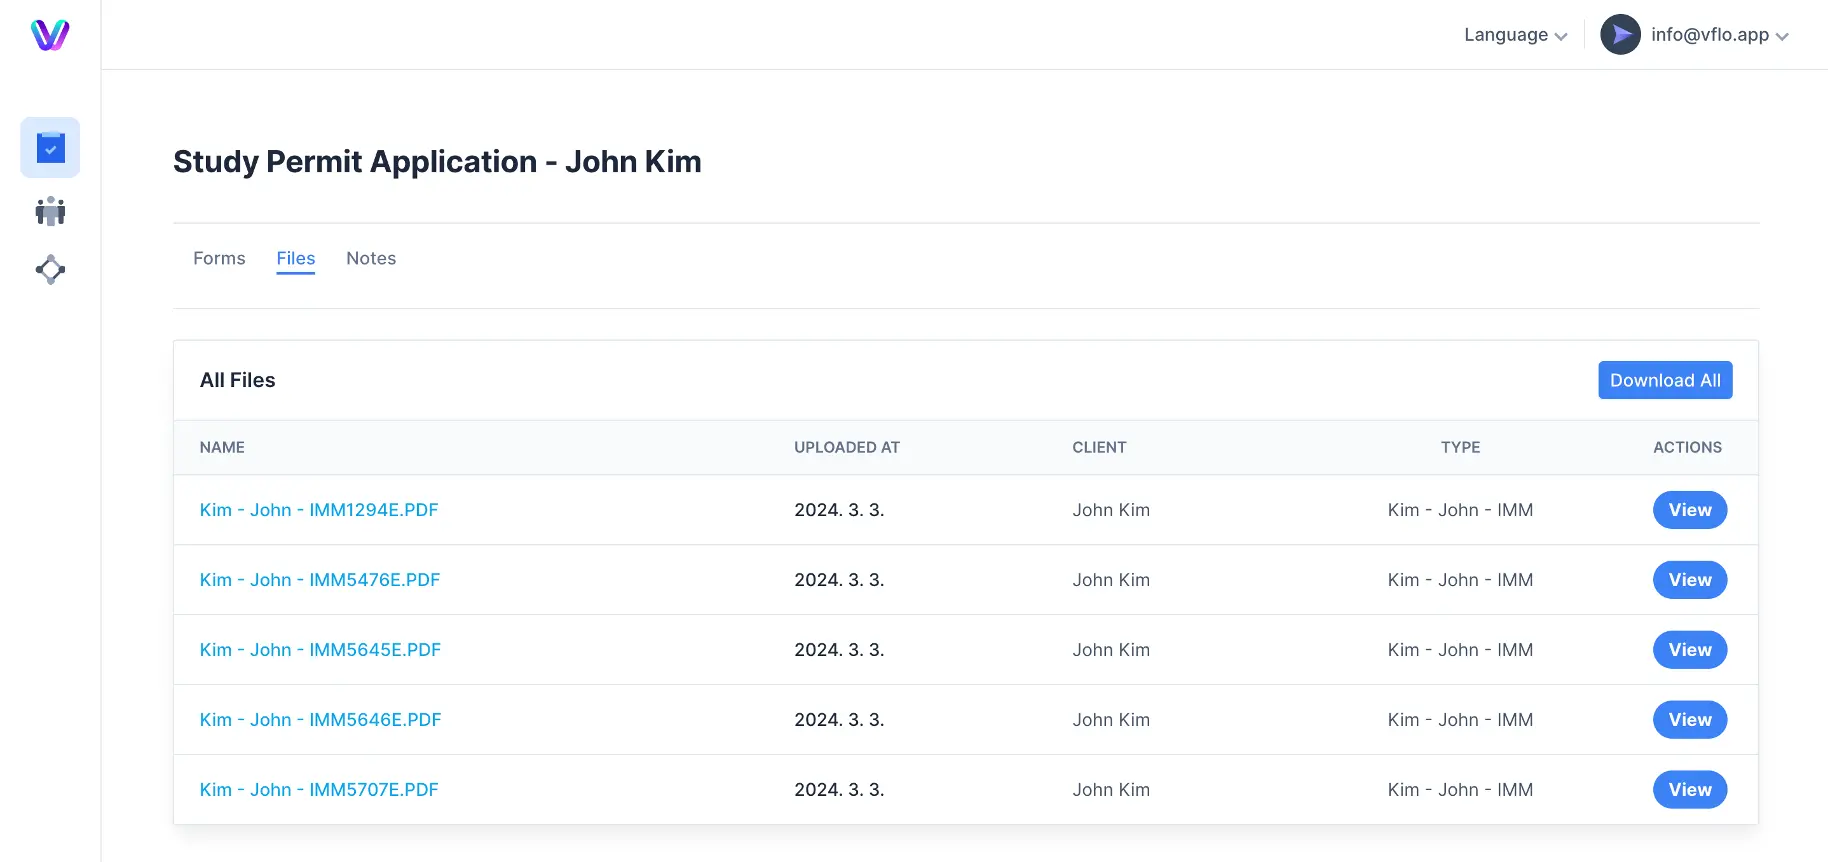Click the UPLOADED AT column header

[847, 447]
